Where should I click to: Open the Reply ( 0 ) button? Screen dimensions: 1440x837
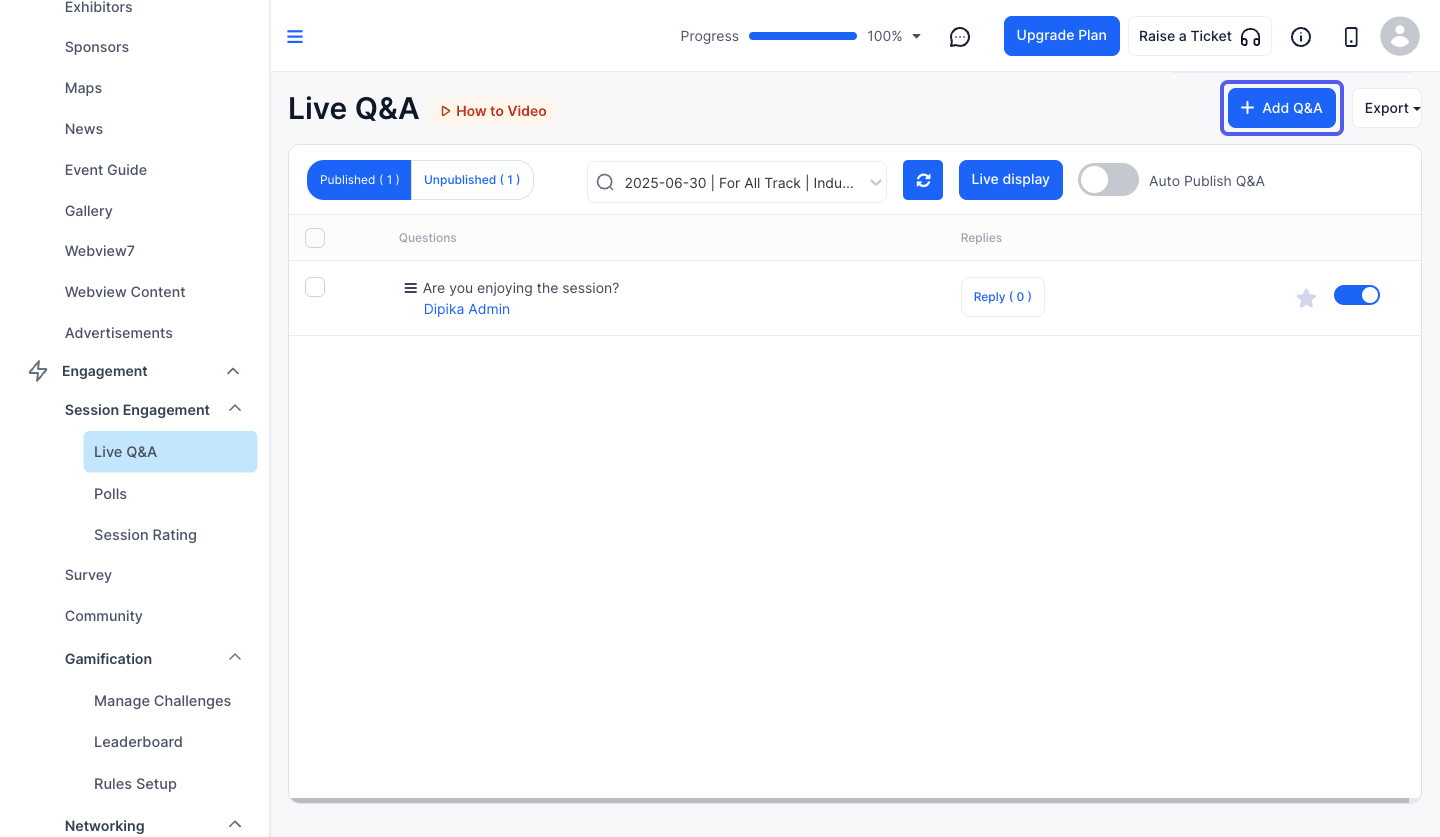[x=1003, y=297]
